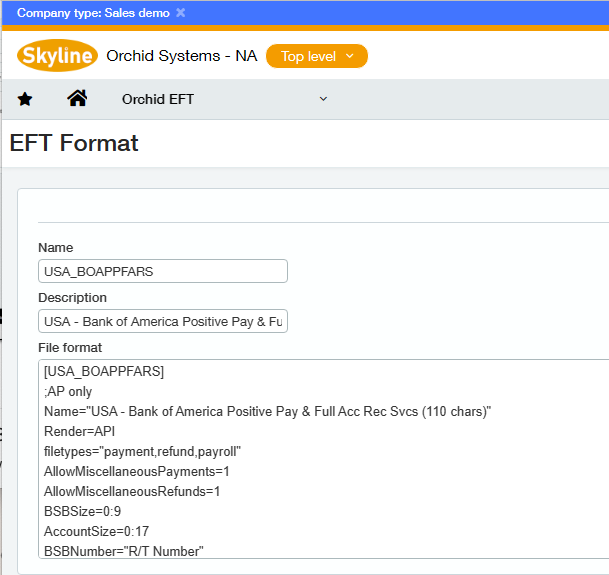The image size is (609, 575).
Task: Click the Name field label
Action: coord(56,247)
